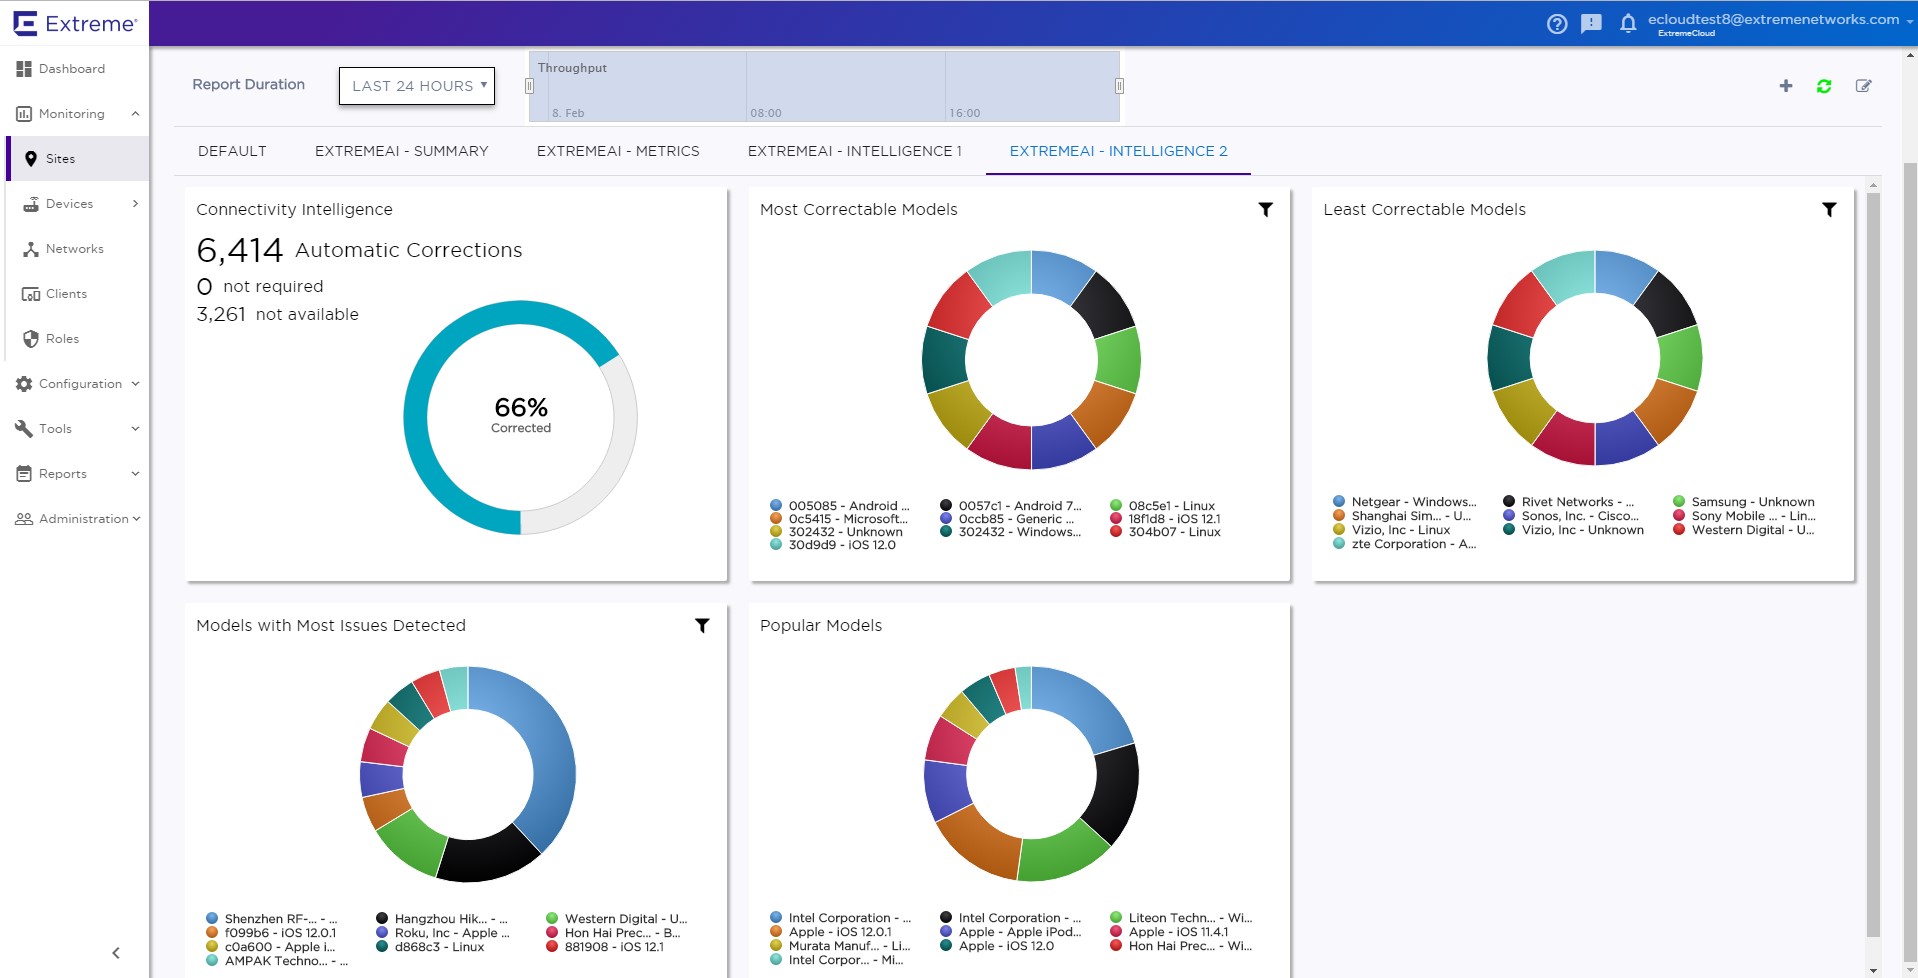Toggle the Apple - iOS 11.4.1 legend entry
Image resolution: width=1918 pixels, height=978 pixels.
(1169, 932)
